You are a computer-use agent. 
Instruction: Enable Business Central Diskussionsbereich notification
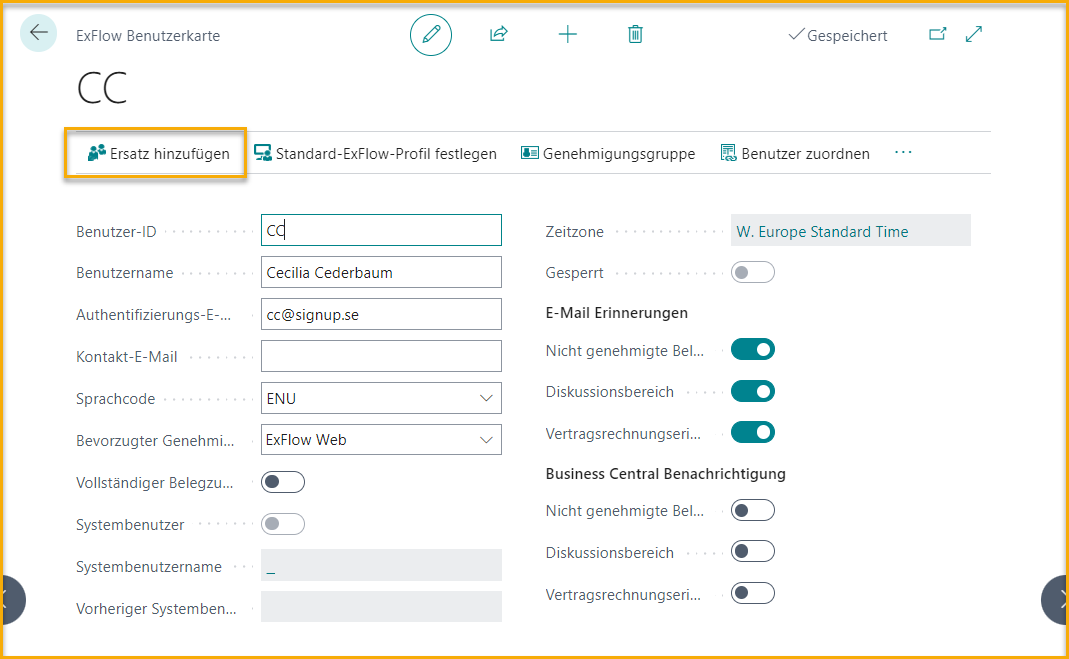click(753, 551)
